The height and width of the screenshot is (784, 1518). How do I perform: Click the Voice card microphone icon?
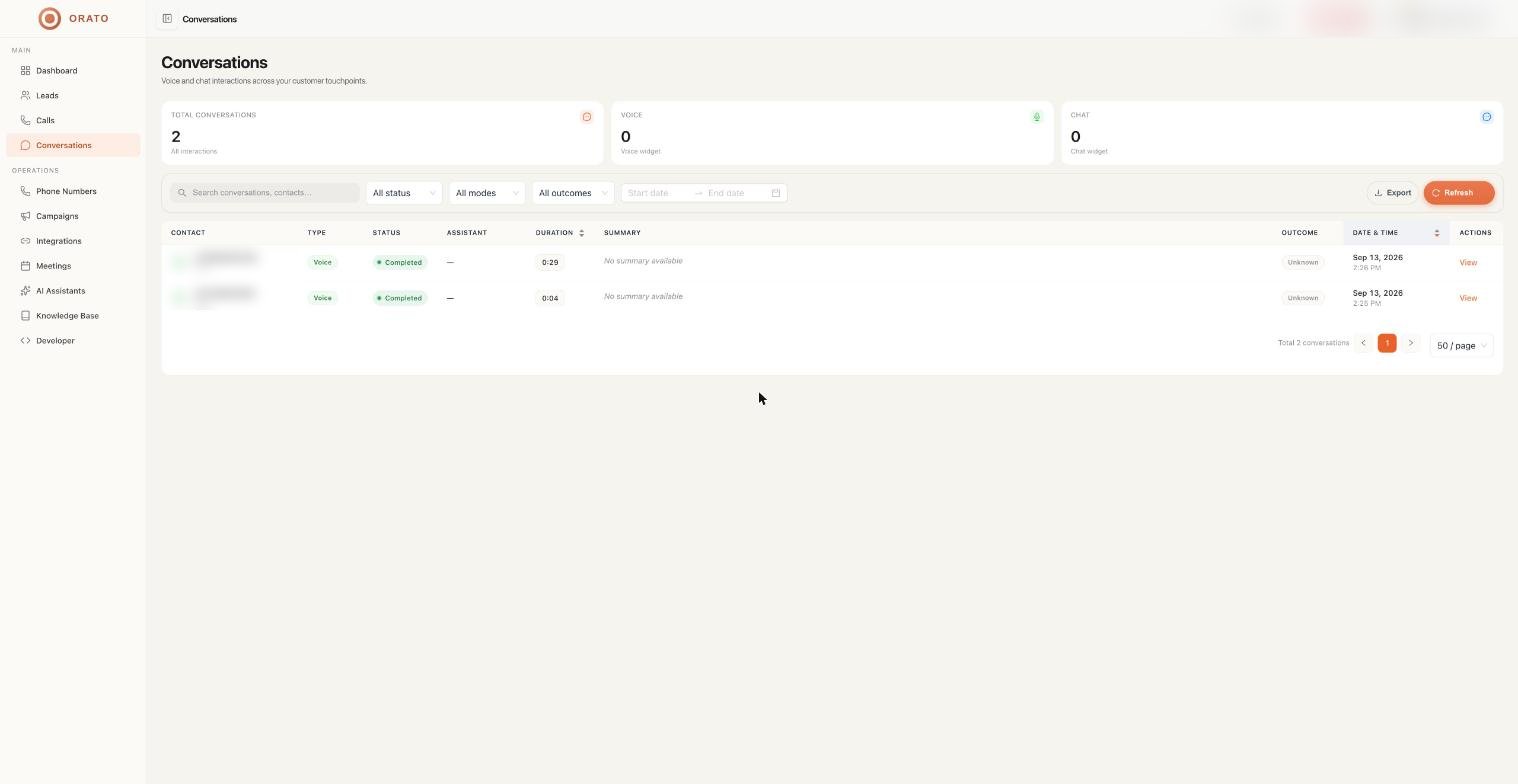pyautogui.click(x=1037, y=117)
